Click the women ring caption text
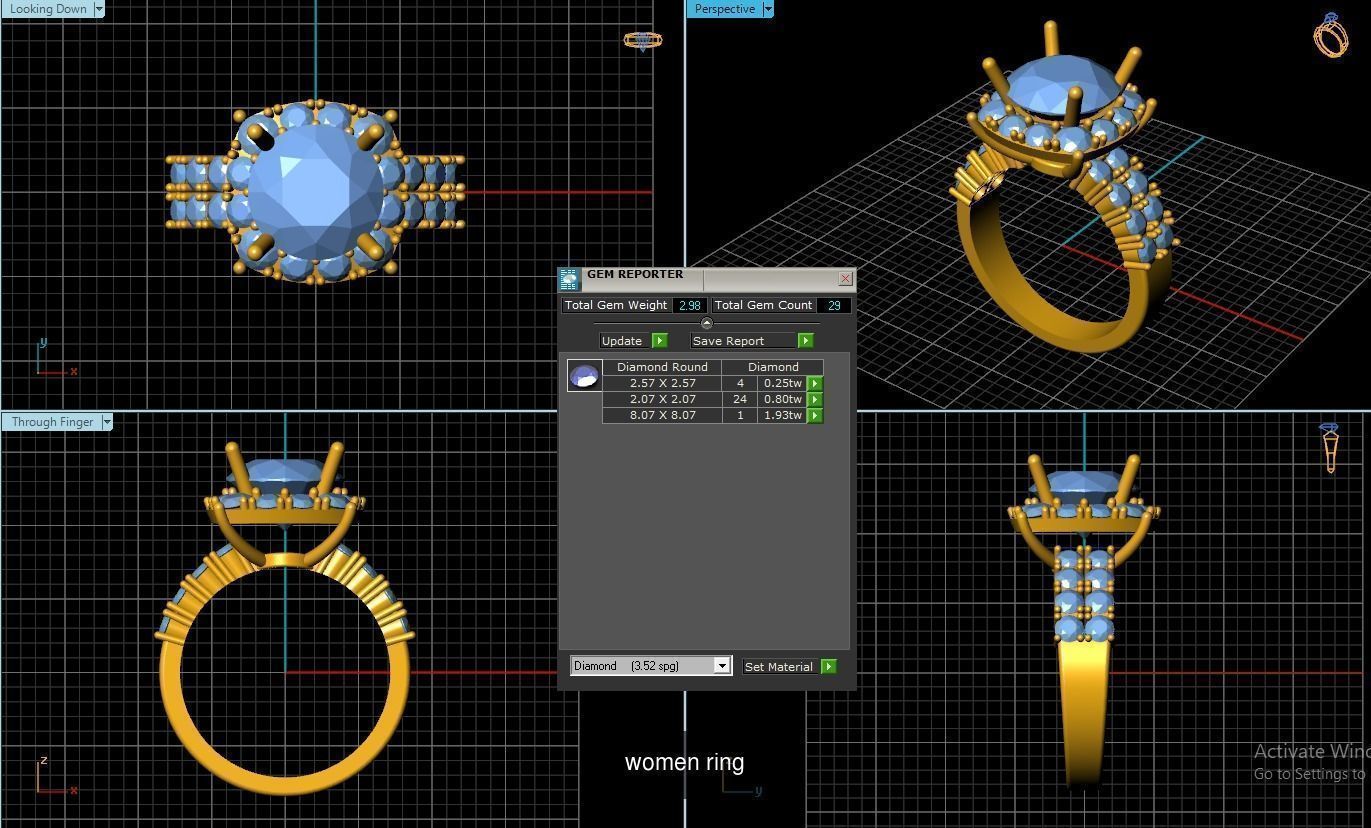This screenshot has height=828, width=1371. point(685,762)
